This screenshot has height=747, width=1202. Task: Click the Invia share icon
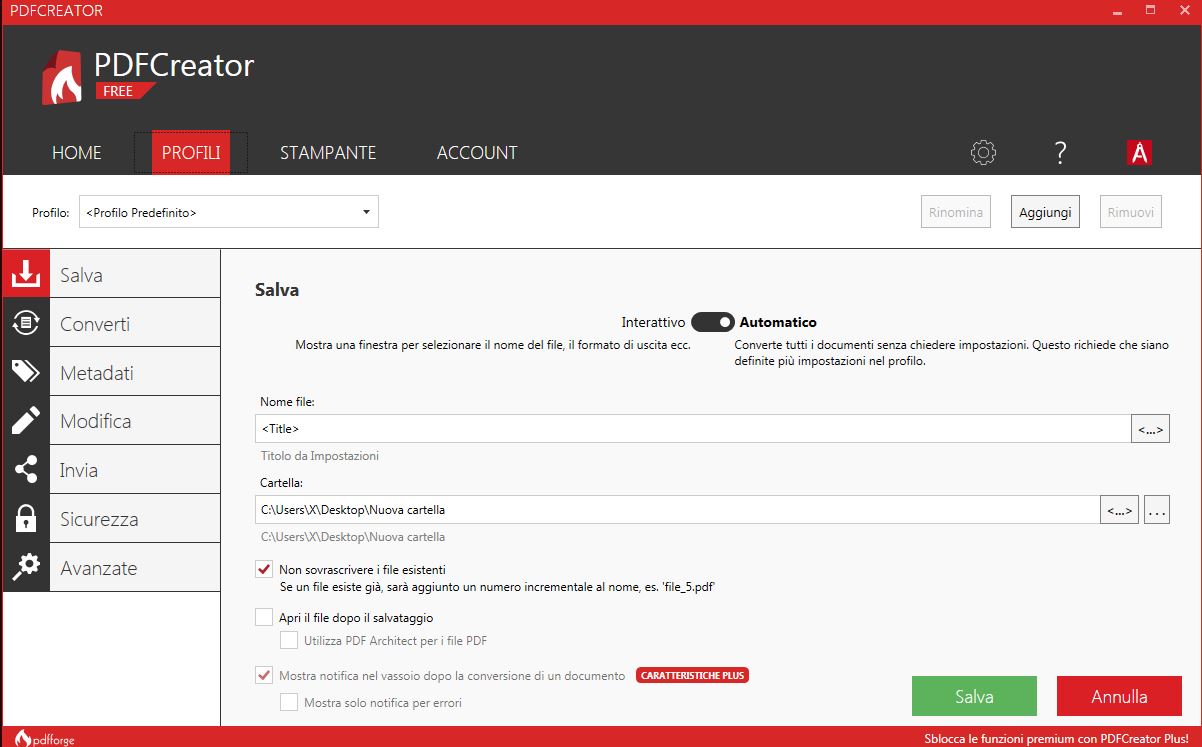click(x=26, y=470)
